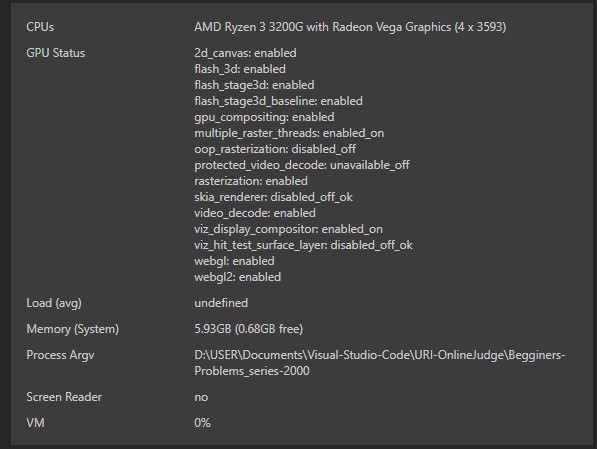Select viz_display_compositor: enabled_on text
Screen dimensions: 597x449
(x=288, y=229)
